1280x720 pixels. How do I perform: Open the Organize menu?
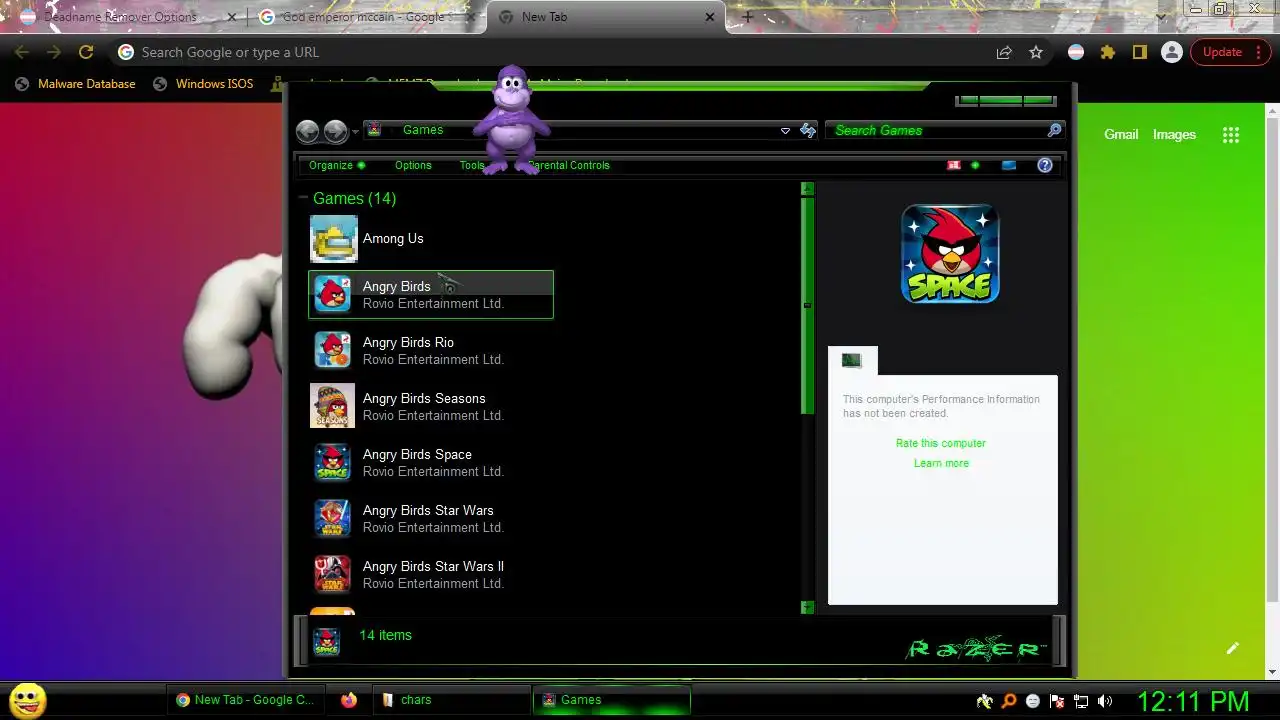click(x=337, y=165)
